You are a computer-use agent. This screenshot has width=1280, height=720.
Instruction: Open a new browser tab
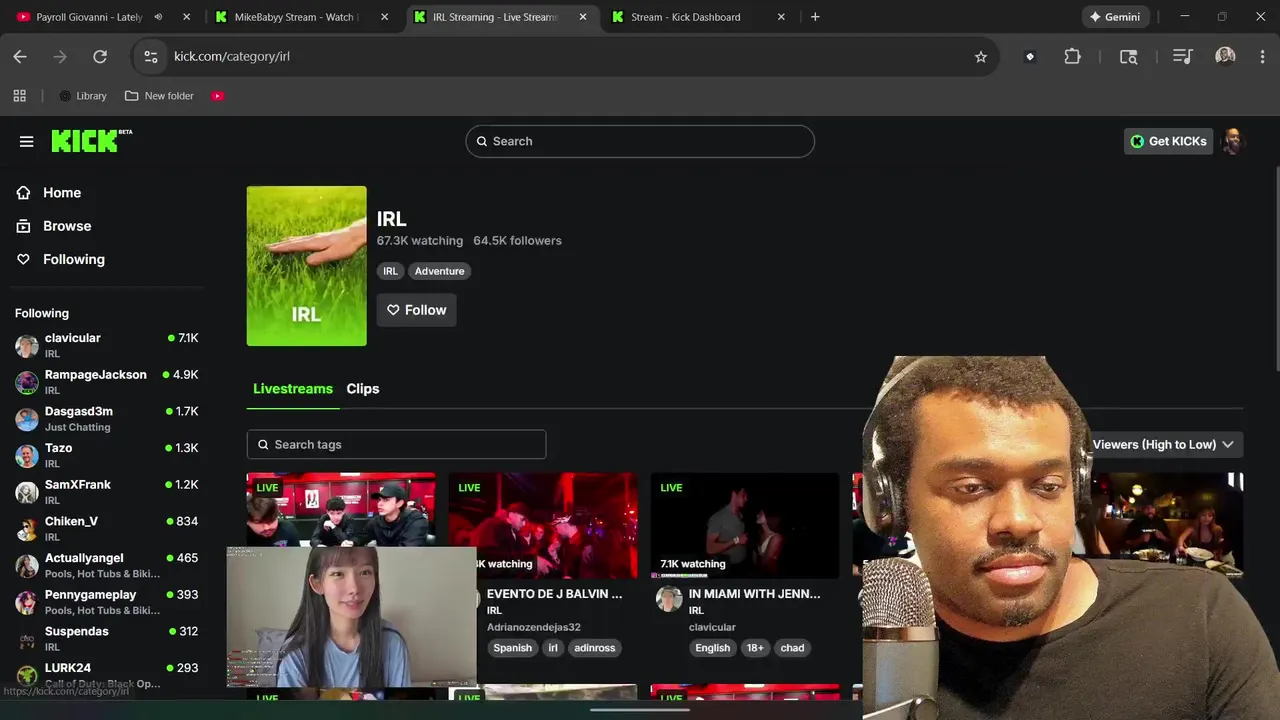815,17
